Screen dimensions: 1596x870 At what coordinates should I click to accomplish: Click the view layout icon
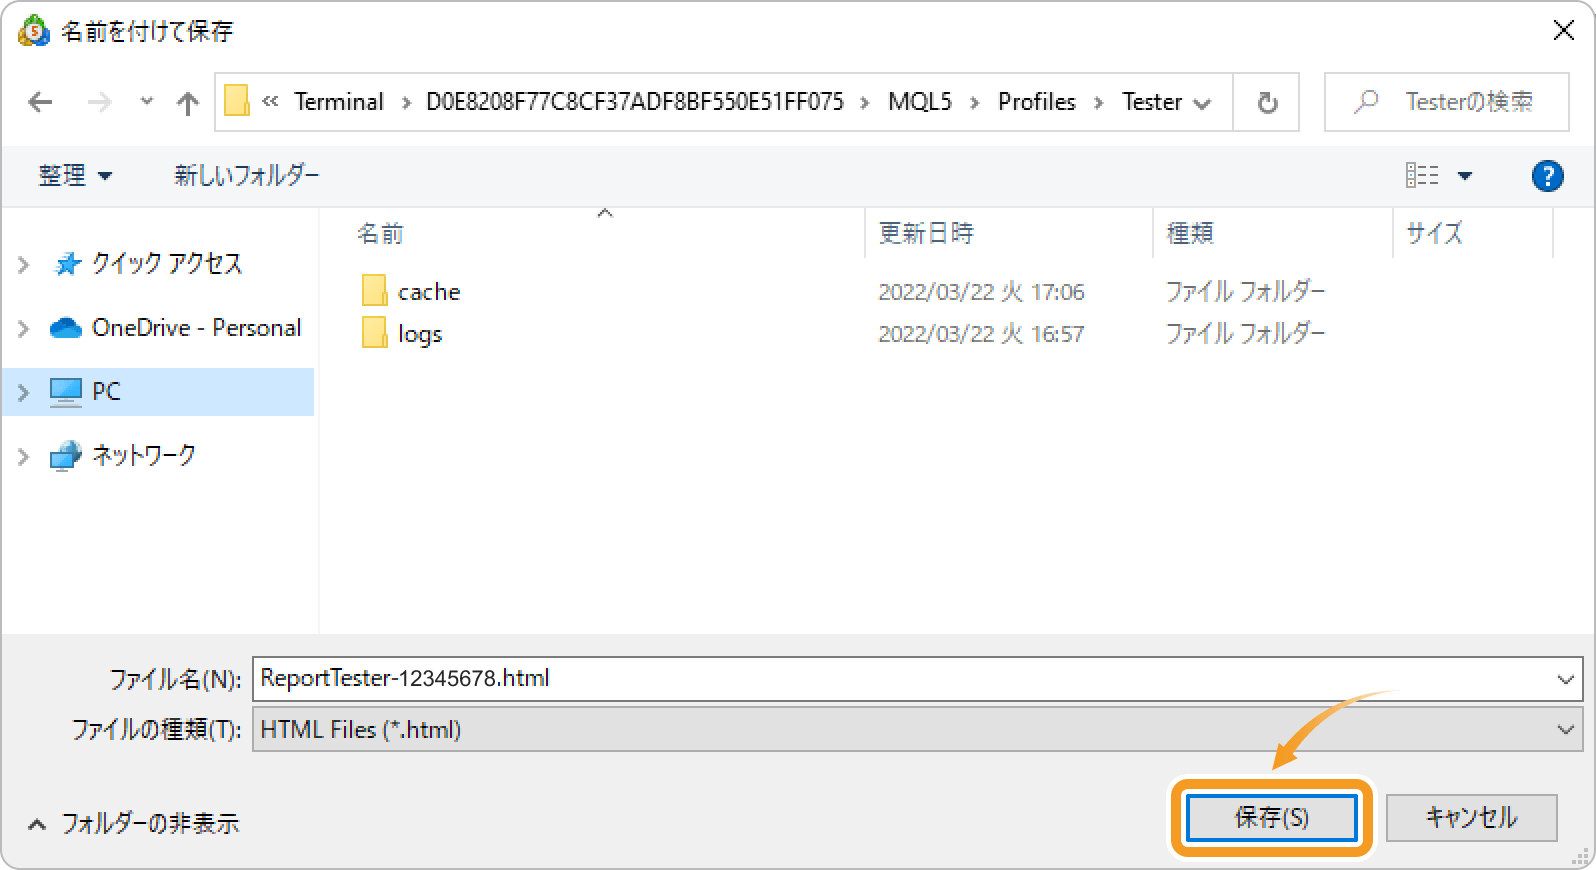coord(1422,176)
